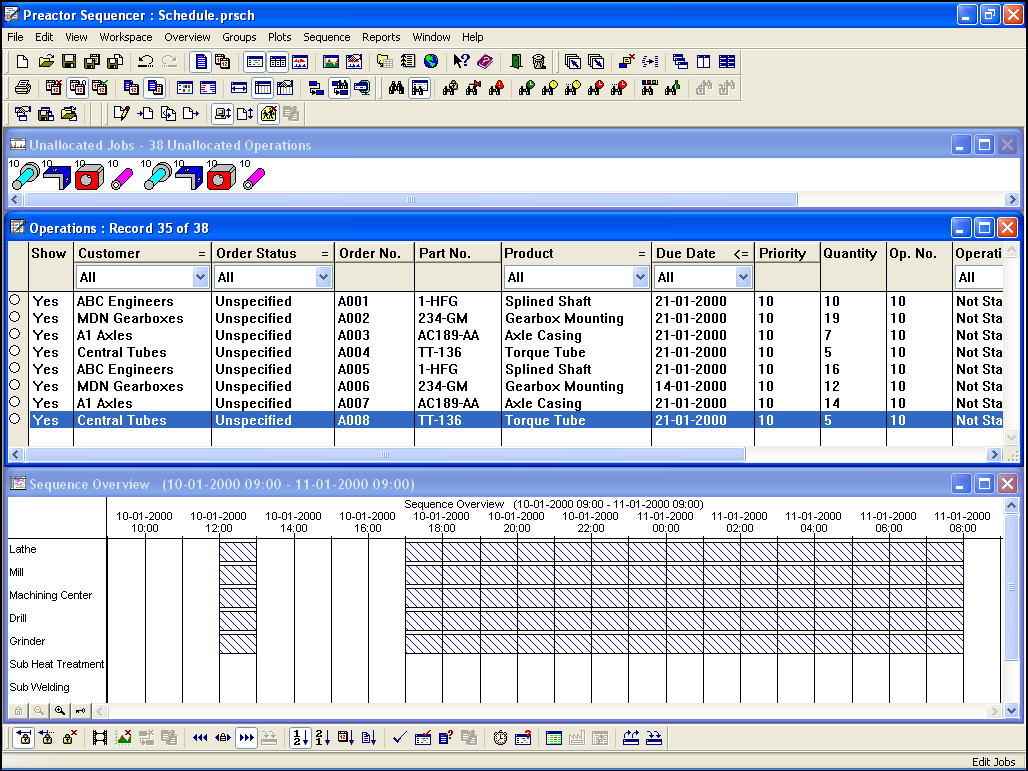The width and height of the screenshot is (1028, 771).
Task: Select the radio button for order A005
Action: pyautogui.click(x=14, y=368)
